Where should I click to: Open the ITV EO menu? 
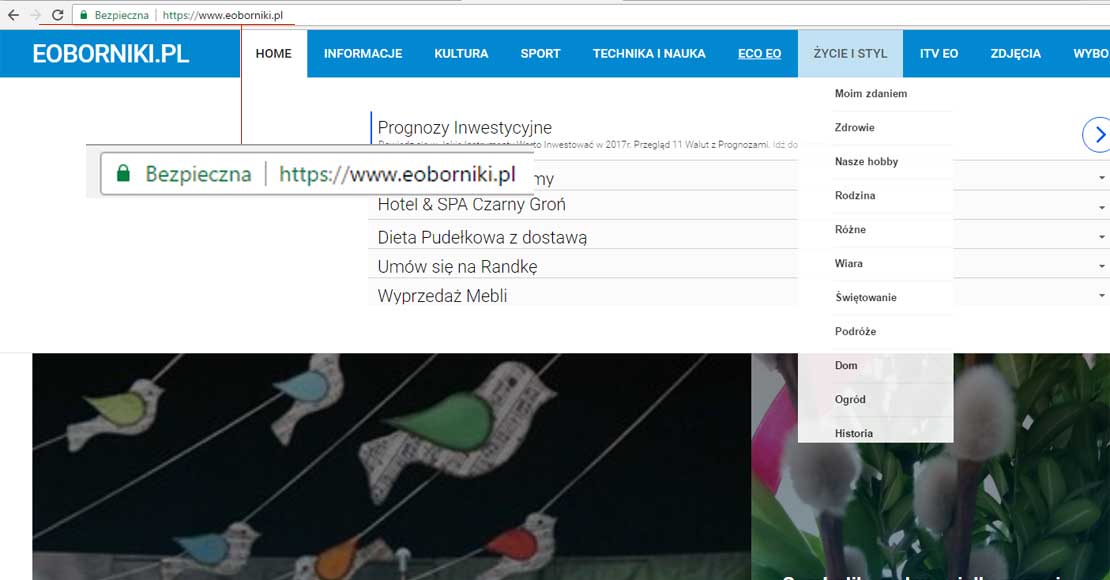coord(939,54)
